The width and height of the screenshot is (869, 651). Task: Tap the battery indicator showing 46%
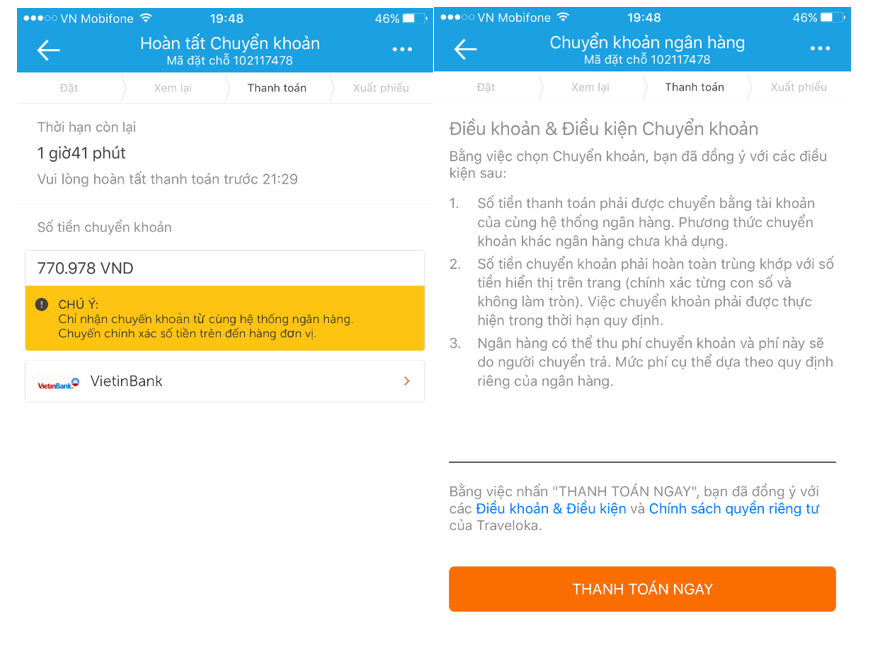tap(398, 16)
